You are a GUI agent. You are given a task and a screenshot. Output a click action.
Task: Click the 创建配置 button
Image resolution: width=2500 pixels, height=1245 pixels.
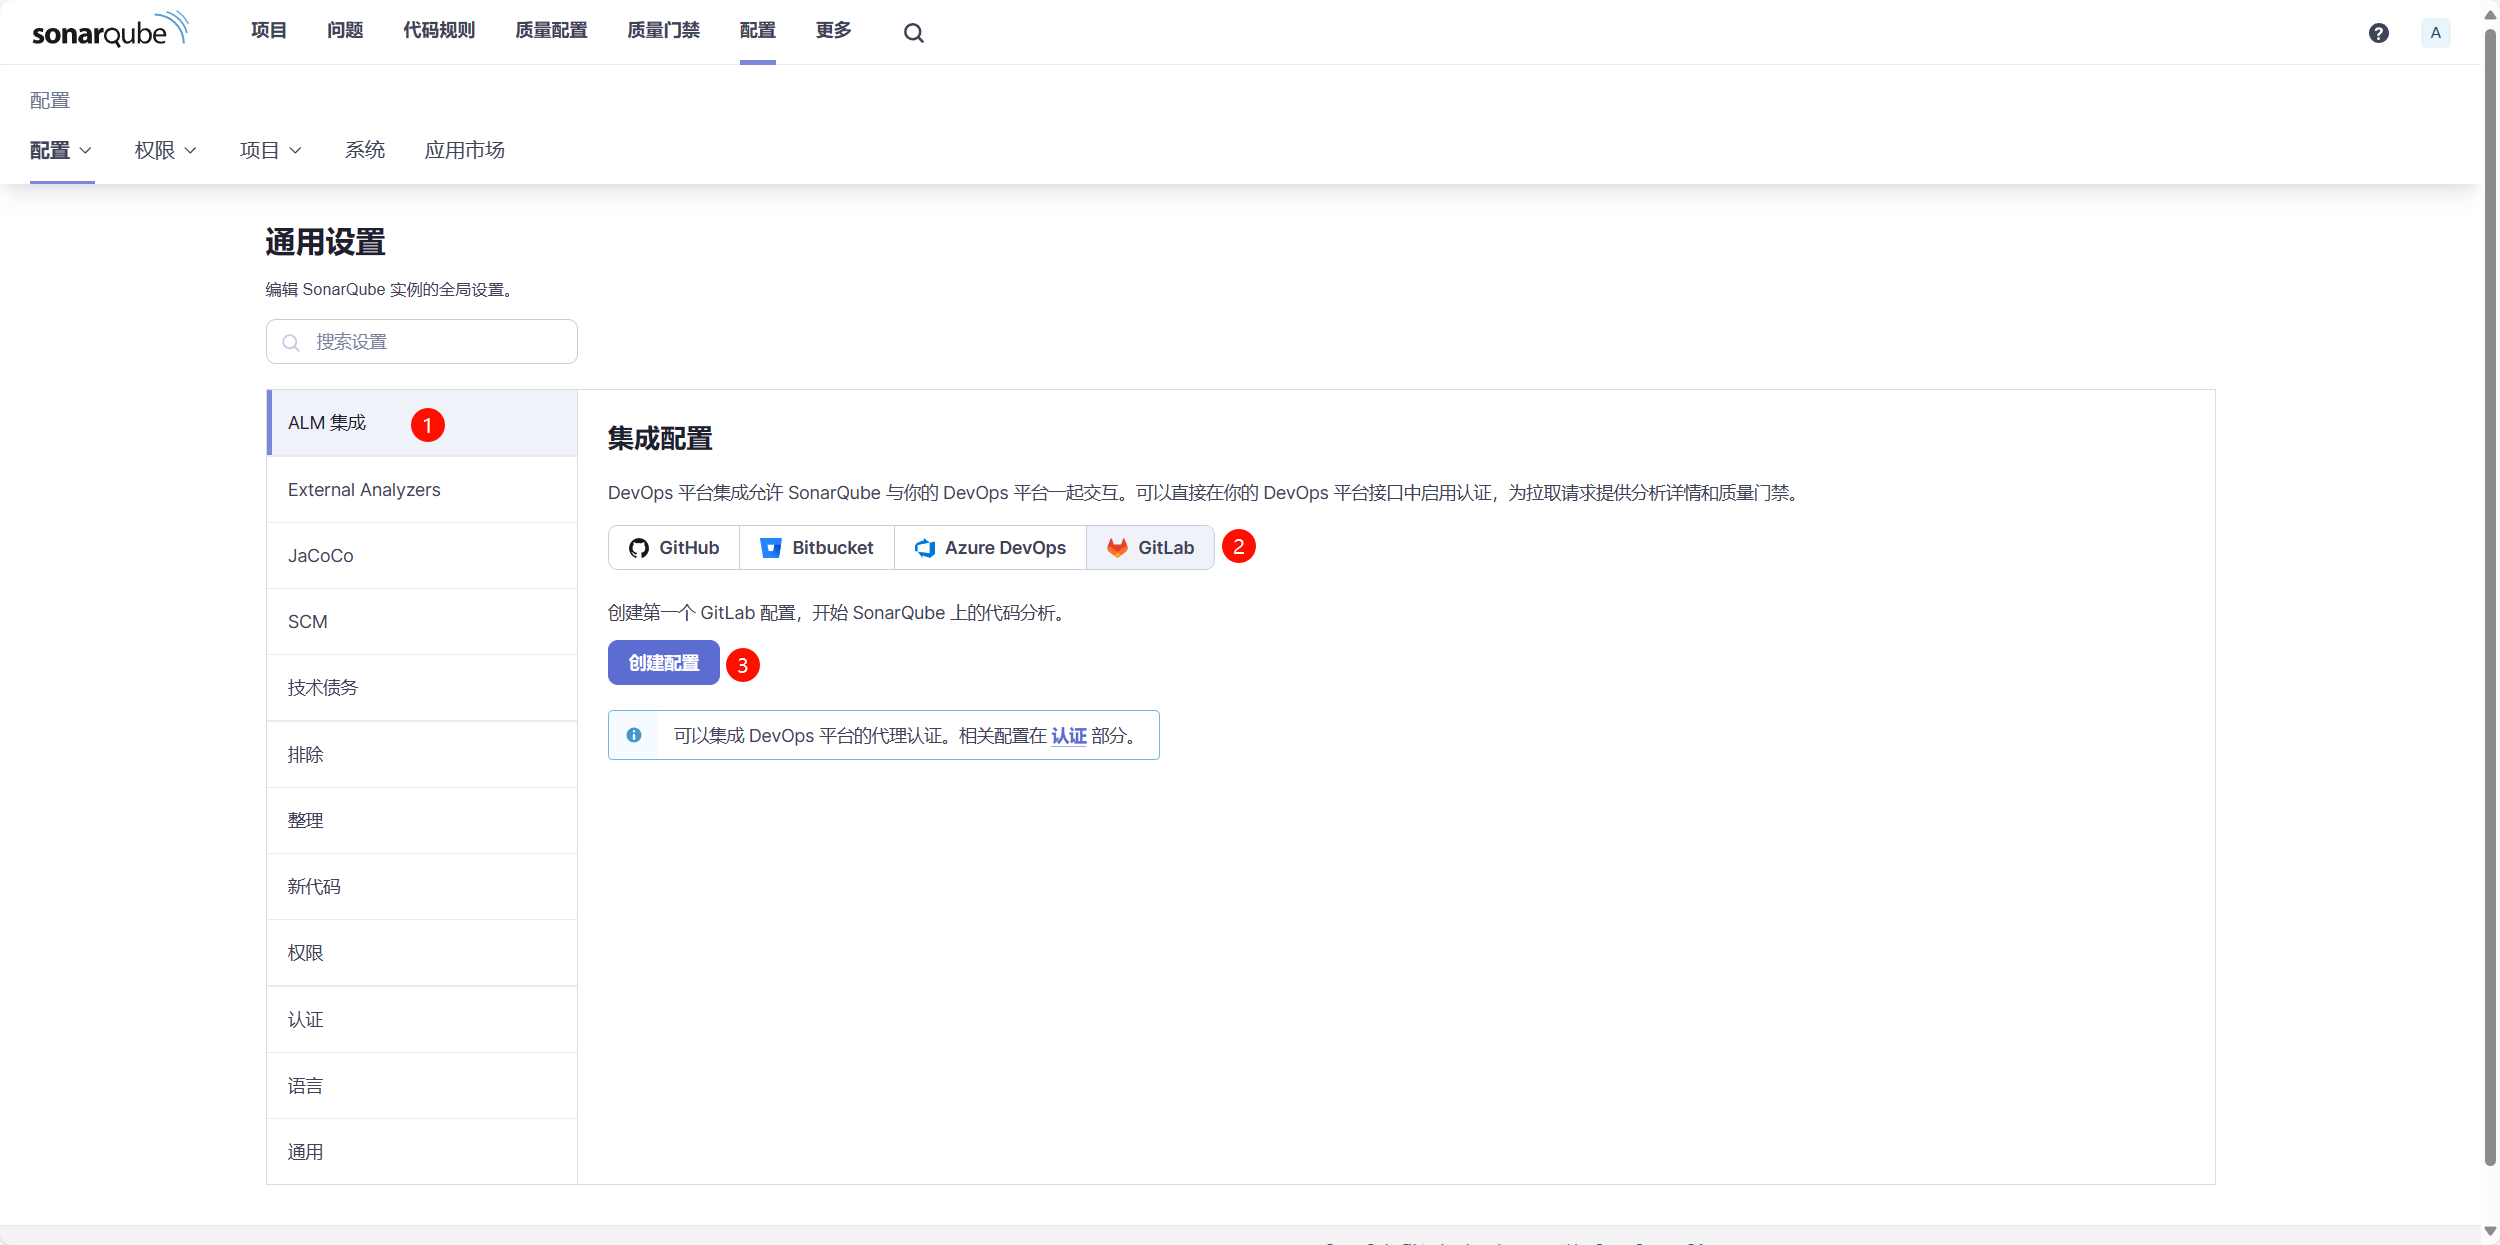(x=663, y=663)
